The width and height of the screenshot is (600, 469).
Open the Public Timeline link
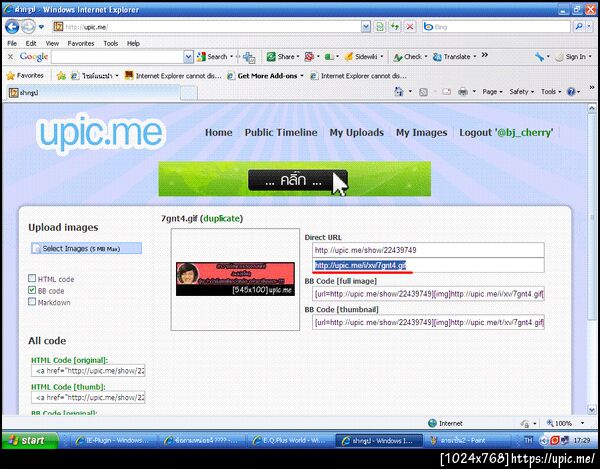click(x=281, y=132)
